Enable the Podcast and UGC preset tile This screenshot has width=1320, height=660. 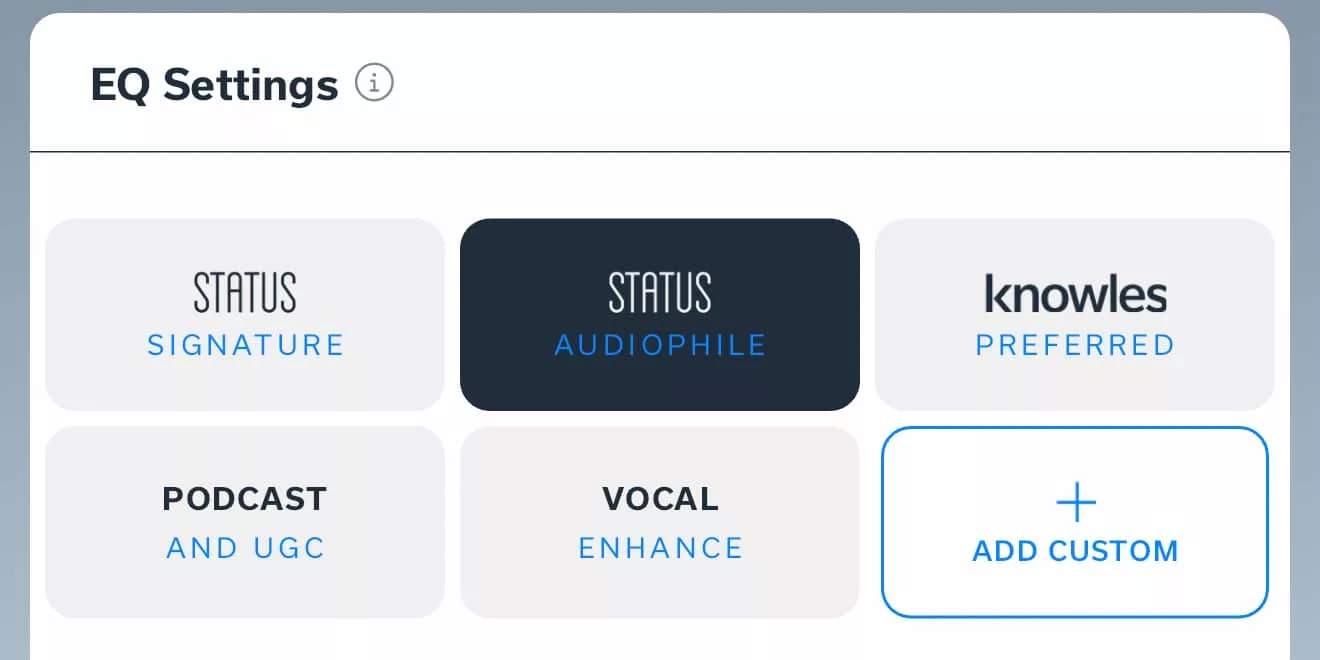[245, 522]
